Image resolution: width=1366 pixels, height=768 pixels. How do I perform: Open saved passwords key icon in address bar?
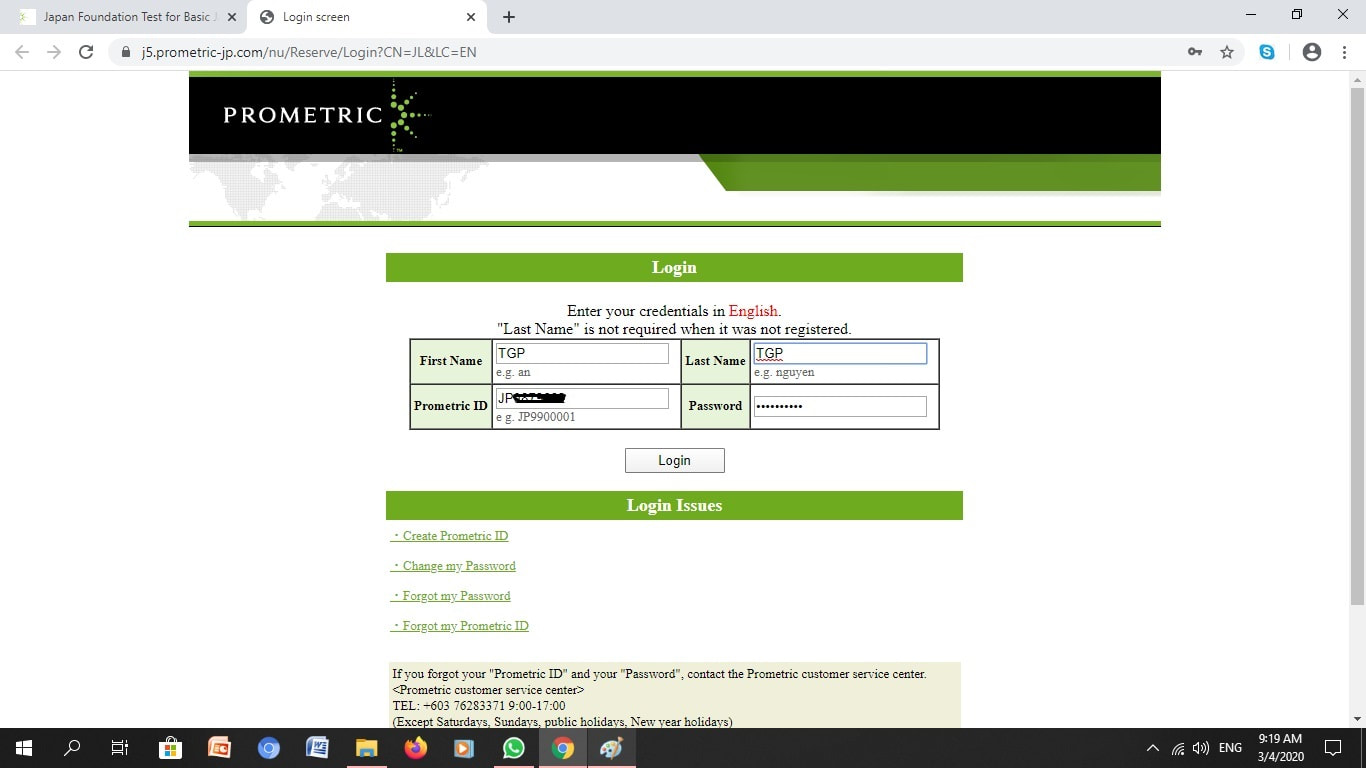point(1195,52)
